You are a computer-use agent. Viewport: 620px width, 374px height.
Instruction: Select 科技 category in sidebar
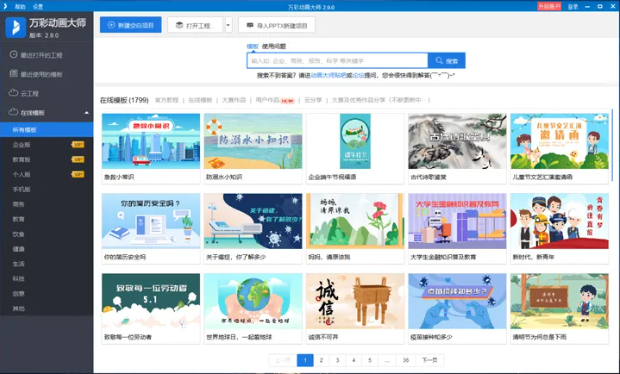click(x=18, y=279)
